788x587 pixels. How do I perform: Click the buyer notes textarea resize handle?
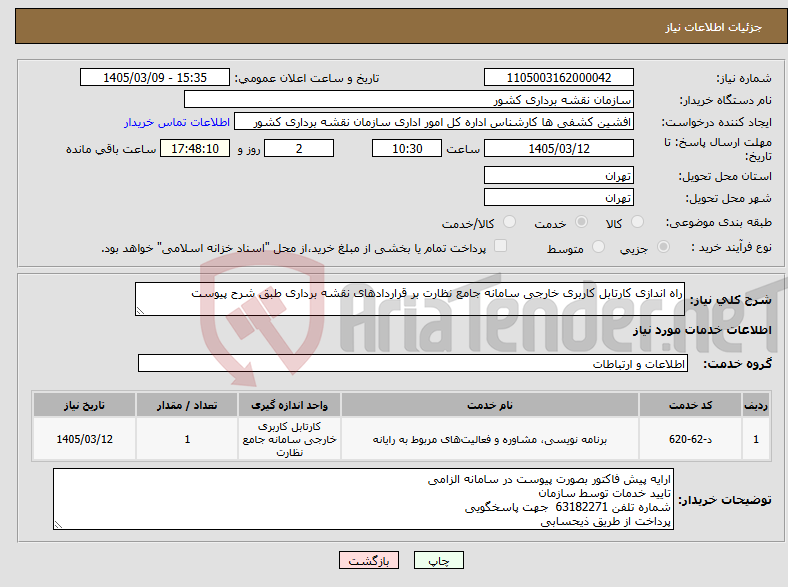(x=58, y=524)
